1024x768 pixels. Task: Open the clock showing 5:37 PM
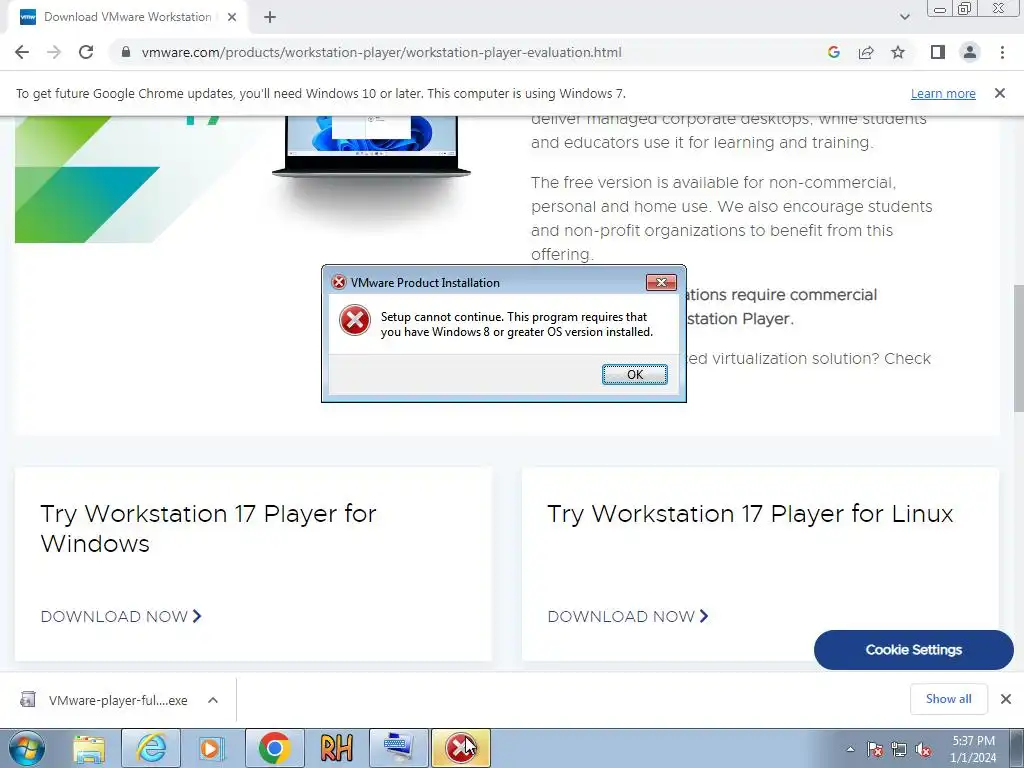(973, 749)
